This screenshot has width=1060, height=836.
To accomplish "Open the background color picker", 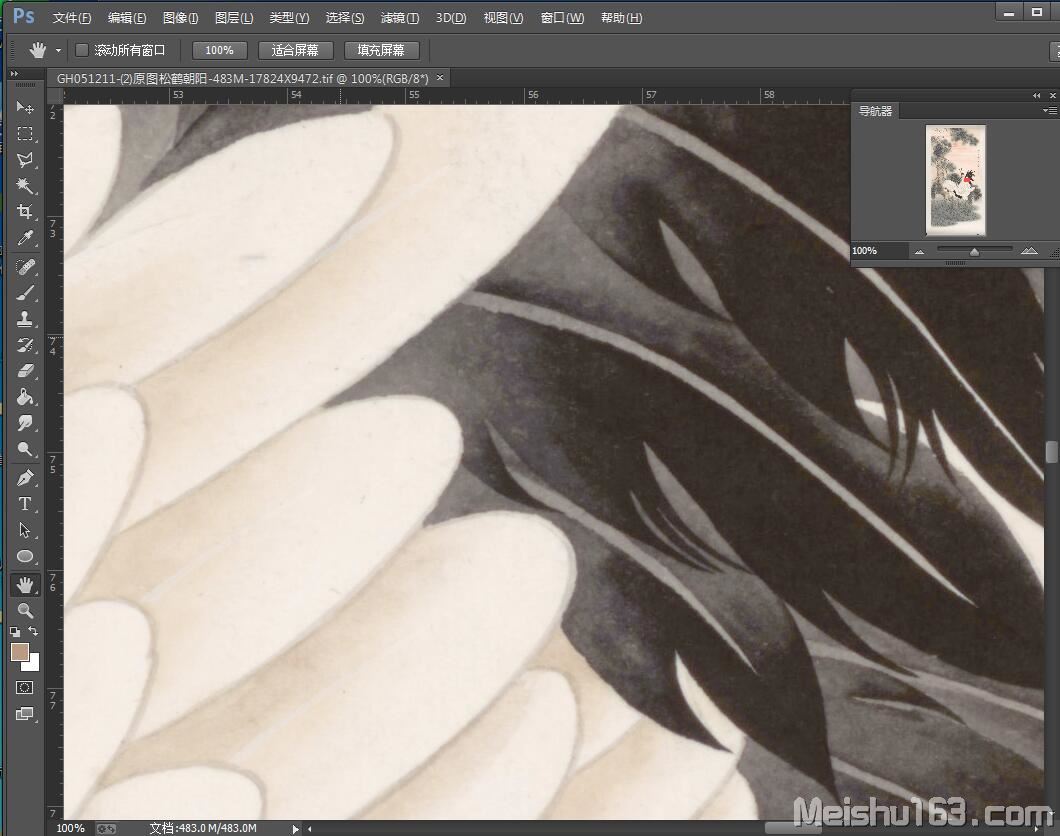I will point(34,663).
